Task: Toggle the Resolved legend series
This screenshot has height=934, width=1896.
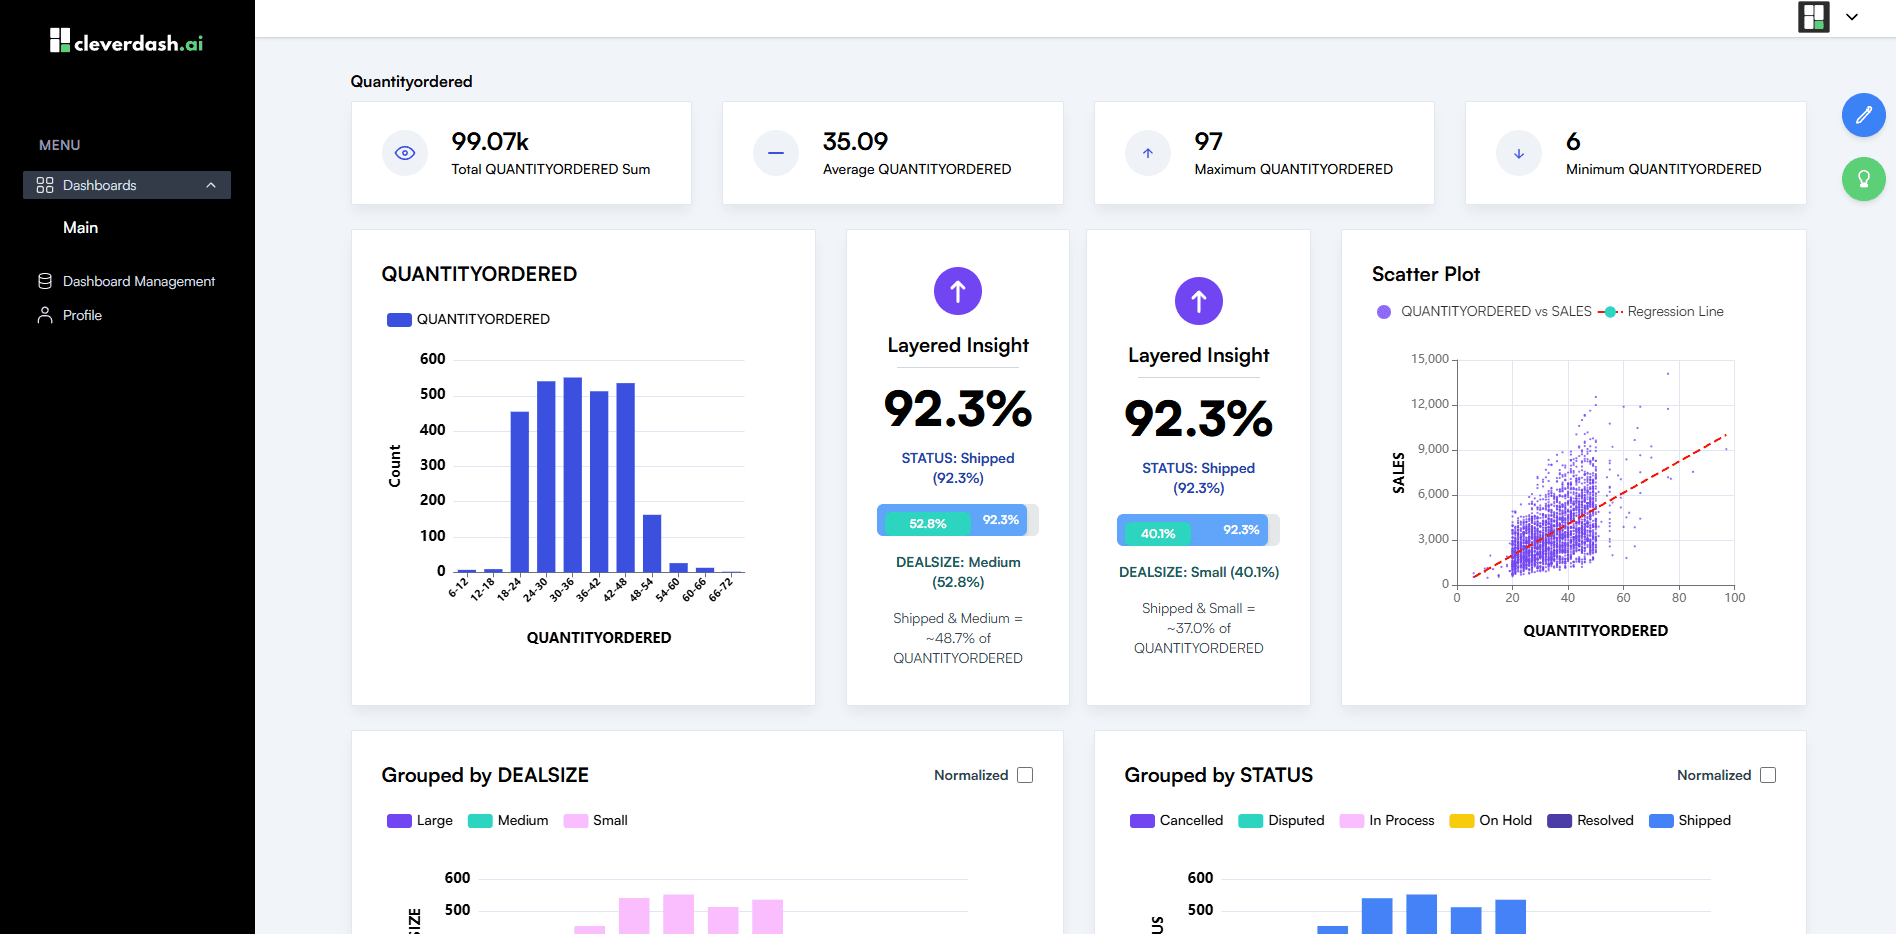Action: 1590,820
